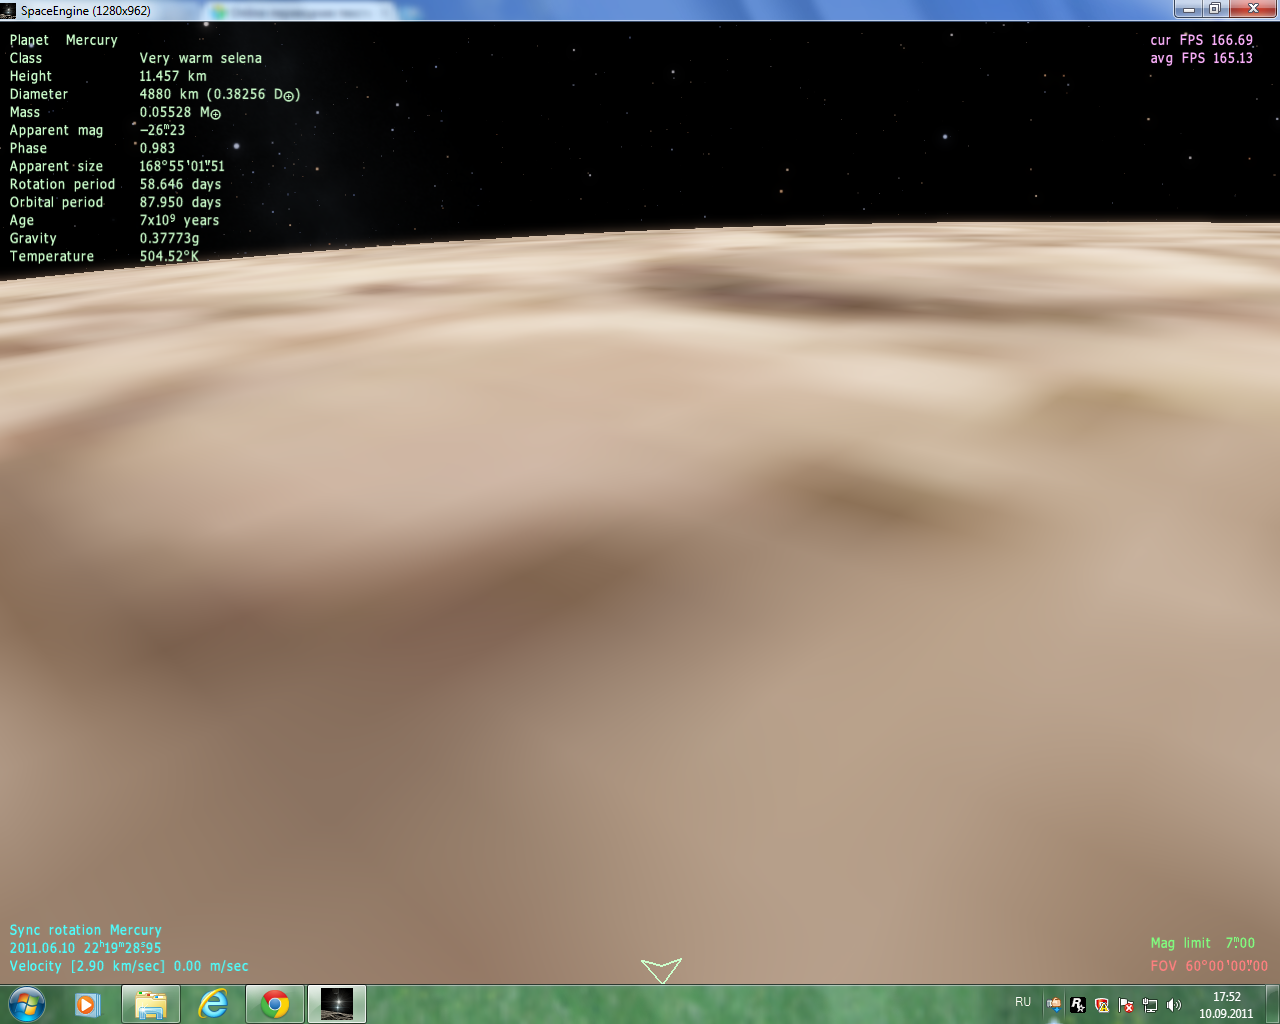Click the temperature value '504.52°K'

coord(169,256)
